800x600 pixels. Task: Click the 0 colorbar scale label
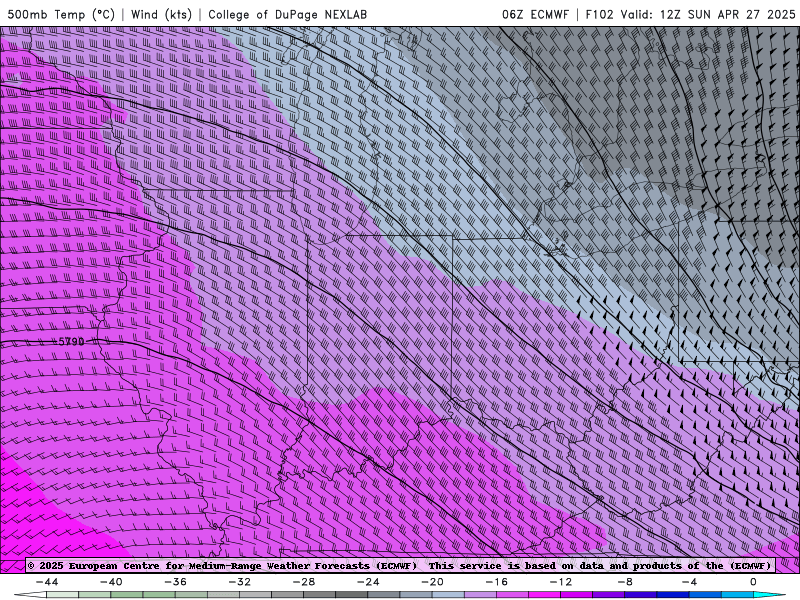[x=754, y=582]
